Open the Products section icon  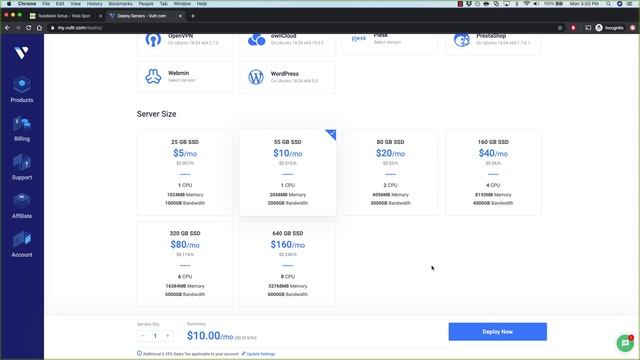[22, 85]
